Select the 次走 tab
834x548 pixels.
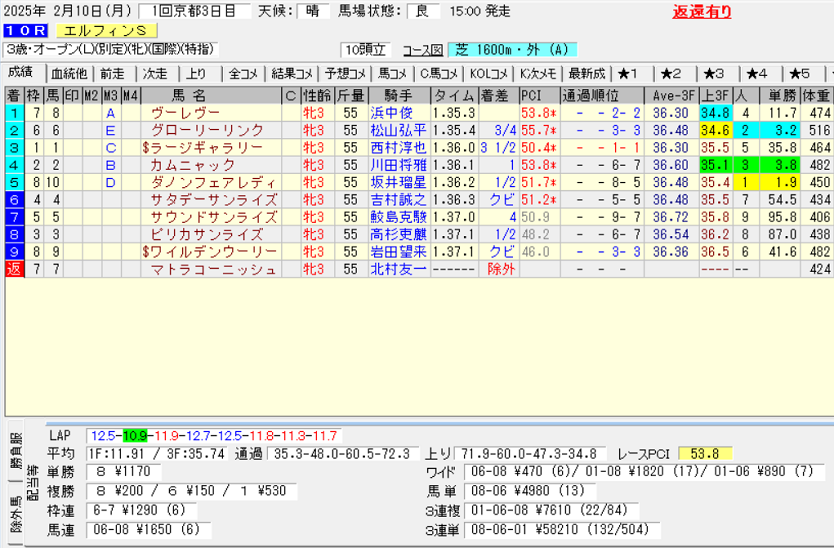155,73
